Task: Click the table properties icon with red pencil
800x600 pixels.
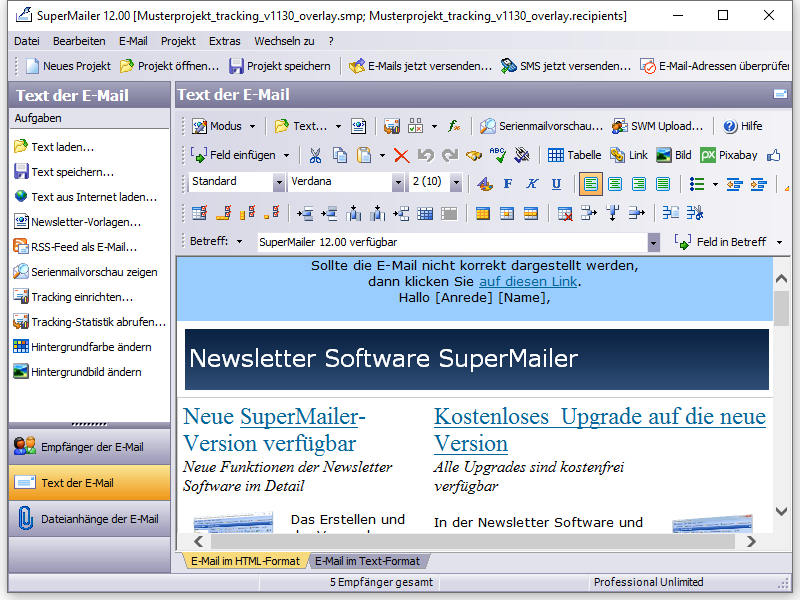Action: pos(199,213)
